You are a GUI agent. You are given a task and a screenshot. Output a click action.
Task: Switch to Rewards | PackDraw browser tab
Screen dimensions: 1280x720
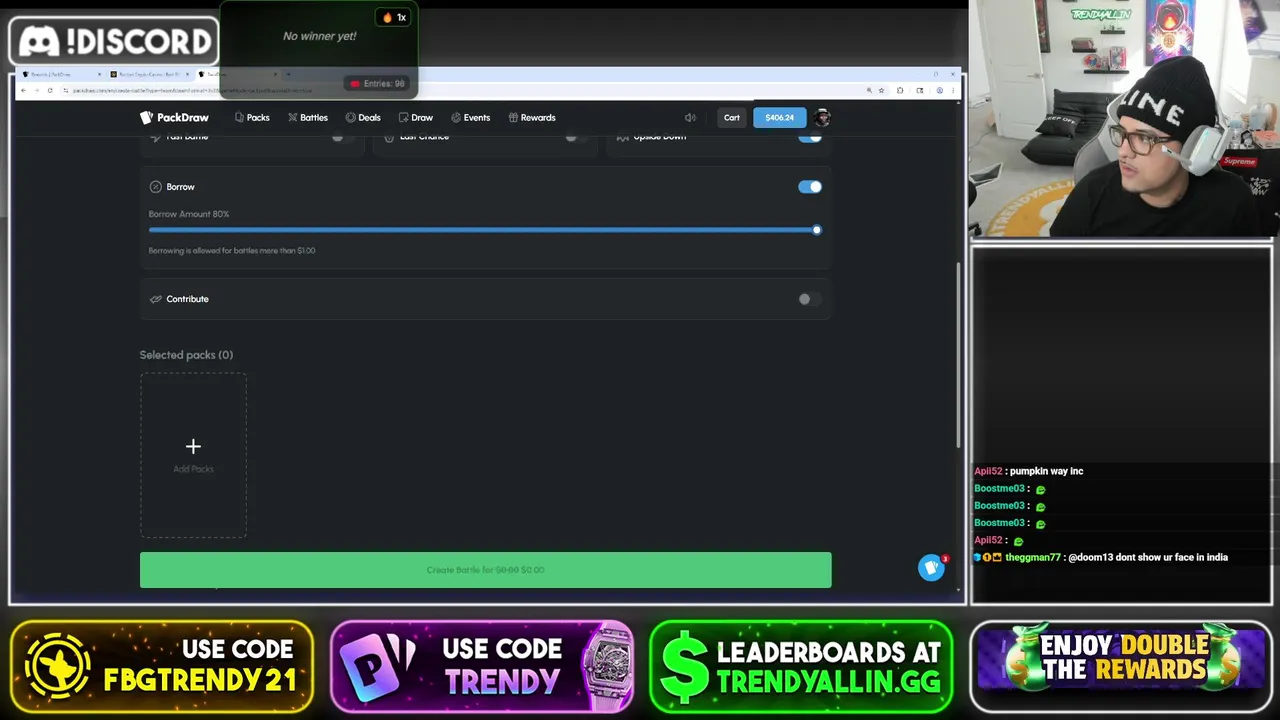click(60, 74)
